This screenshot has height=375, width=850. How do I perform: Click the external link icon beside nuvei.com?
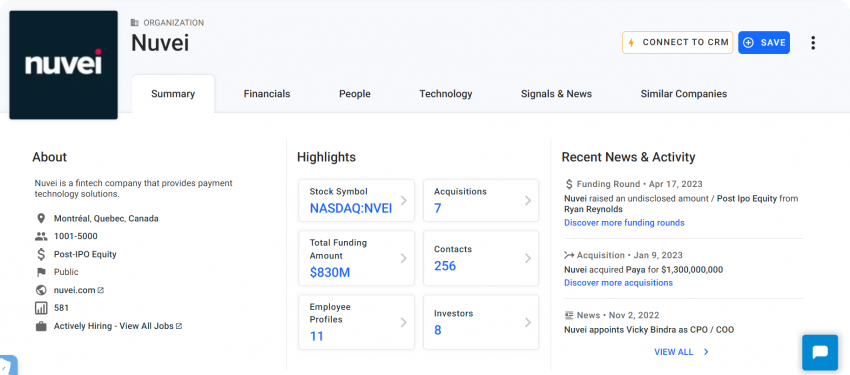101,290
